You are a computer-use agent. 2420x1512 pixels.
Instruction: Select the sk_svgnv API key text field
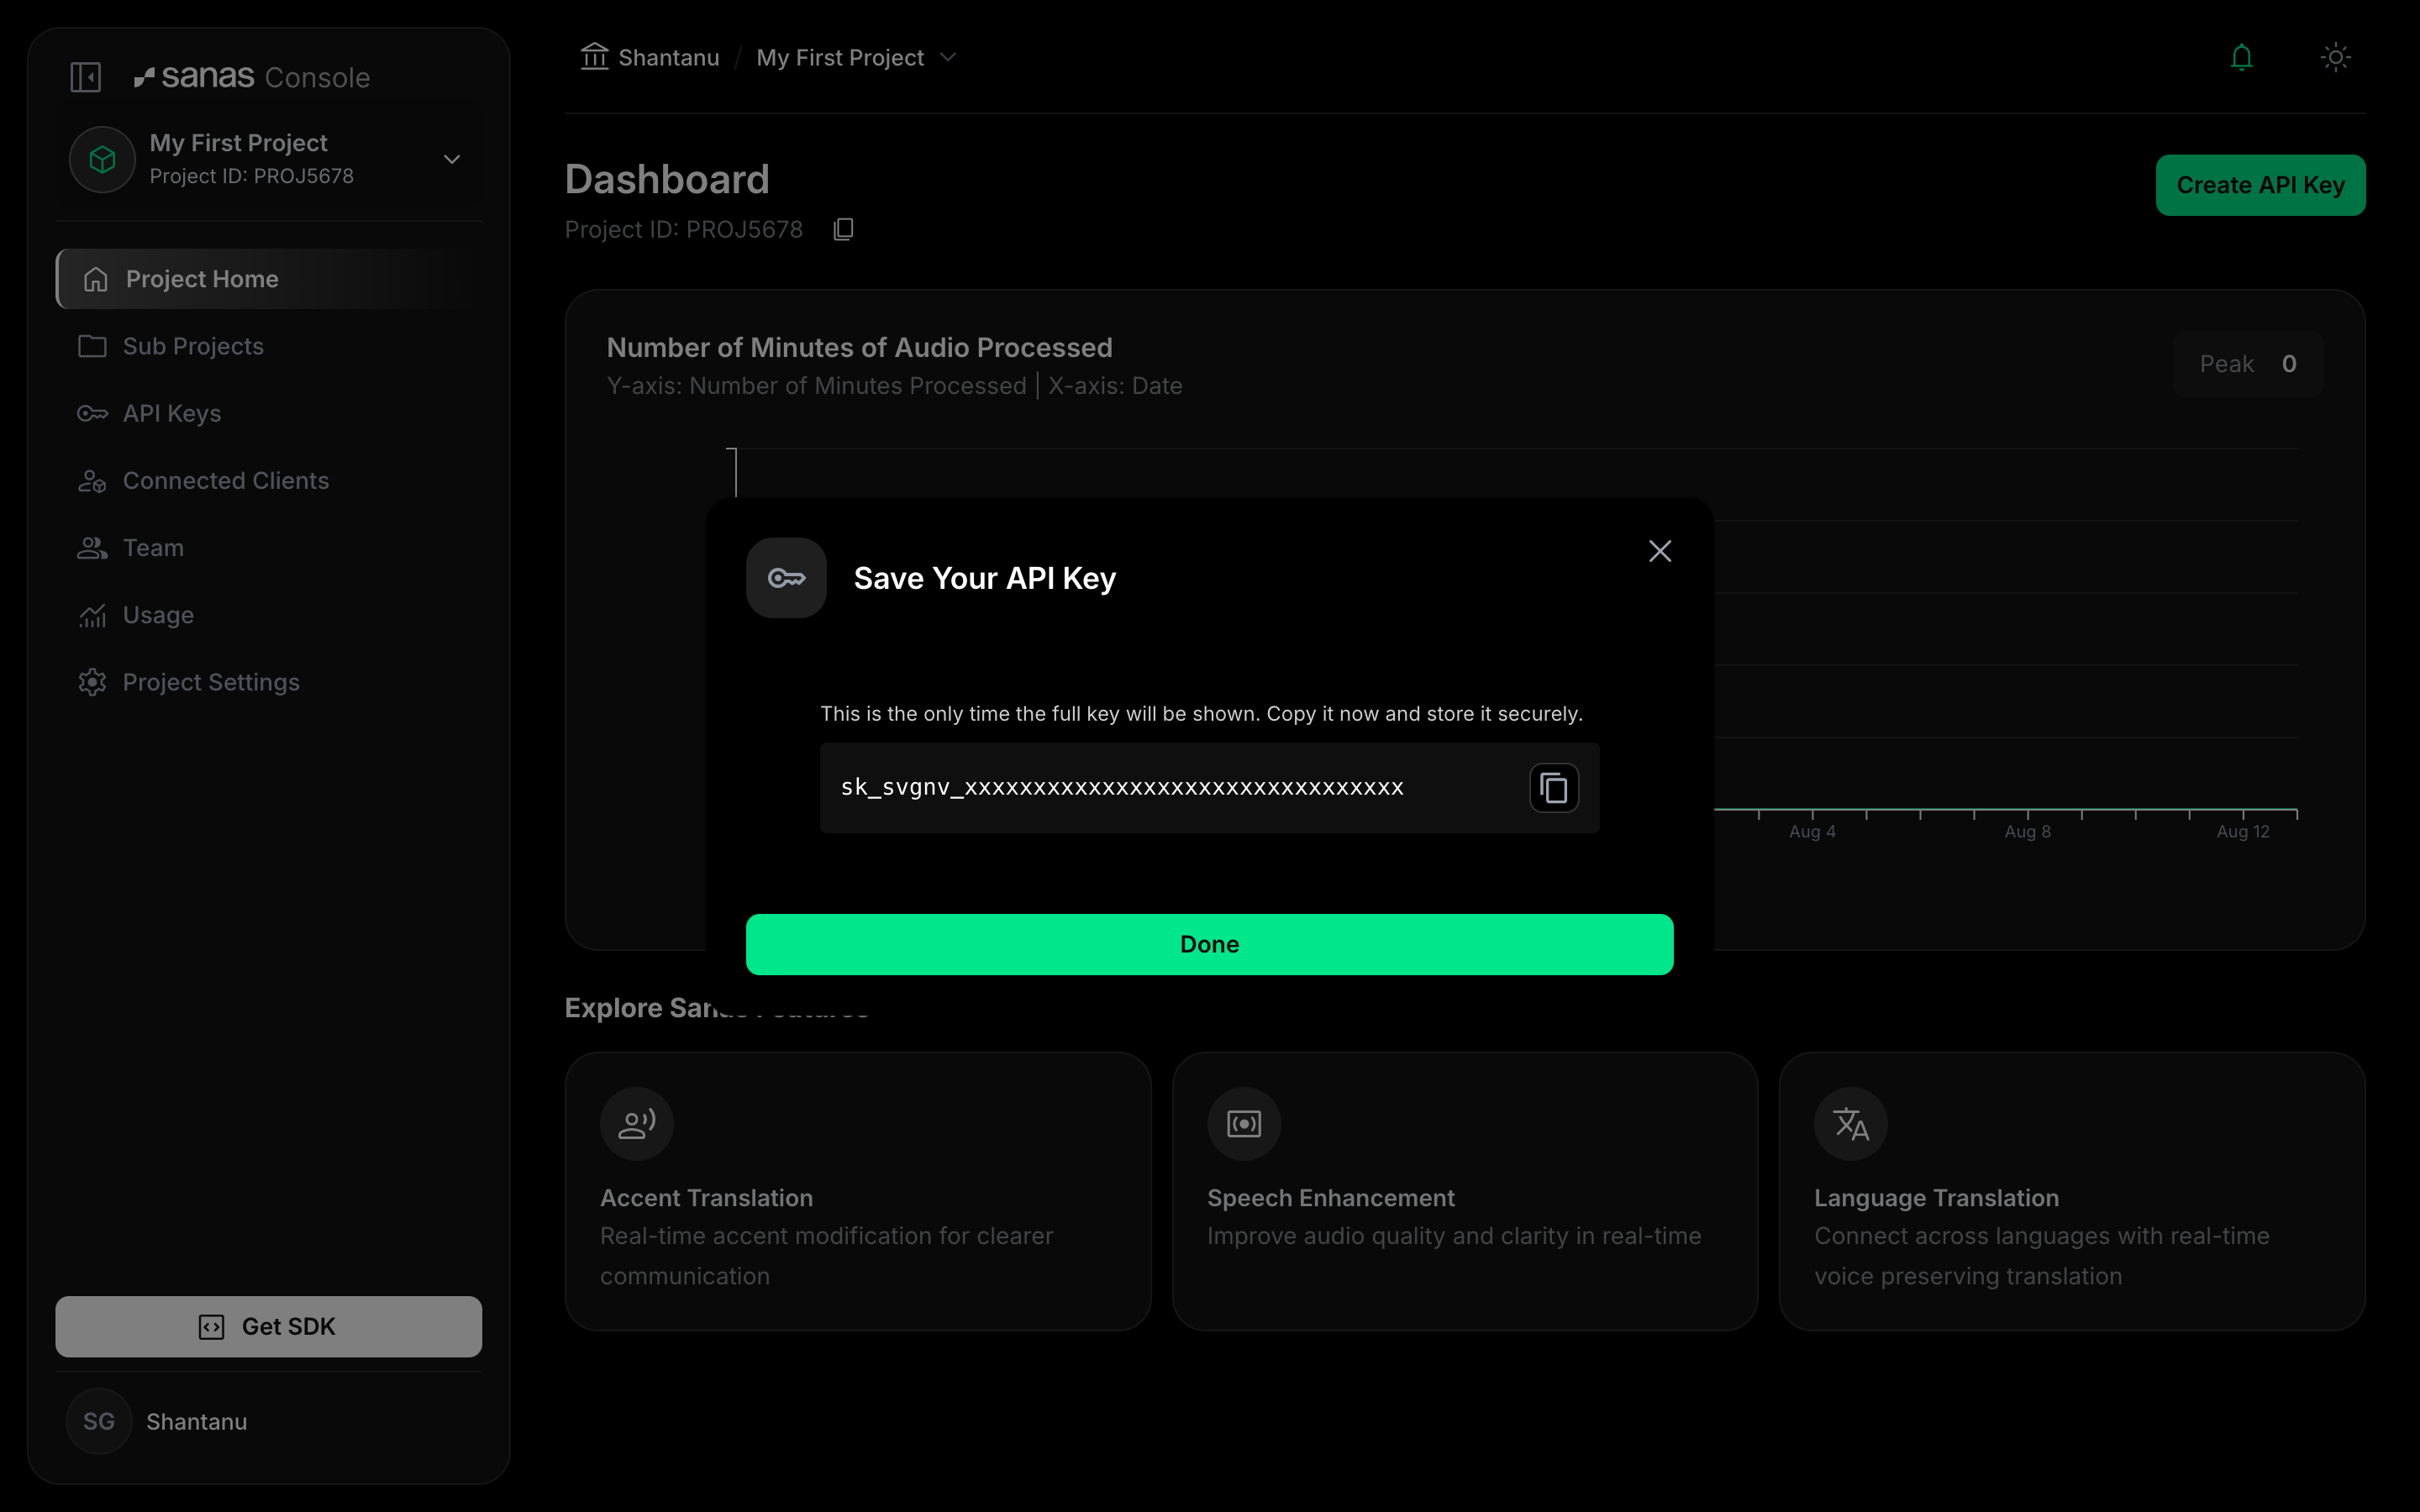coord(1209,788)
